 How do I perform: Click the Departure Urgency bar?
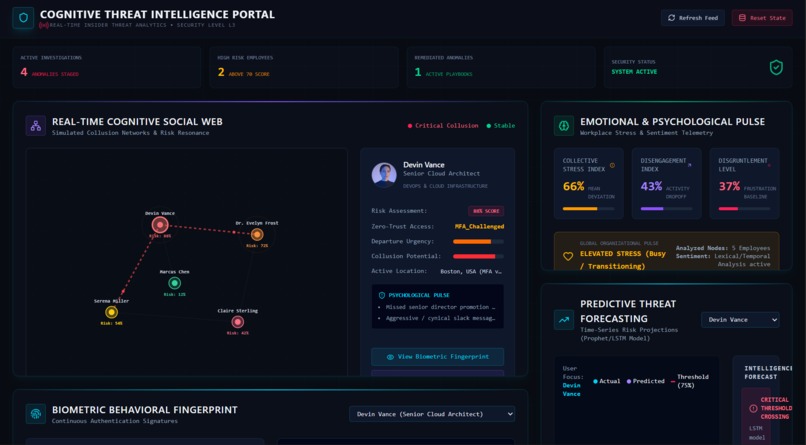pyautogui.click(x=478, y=242)
